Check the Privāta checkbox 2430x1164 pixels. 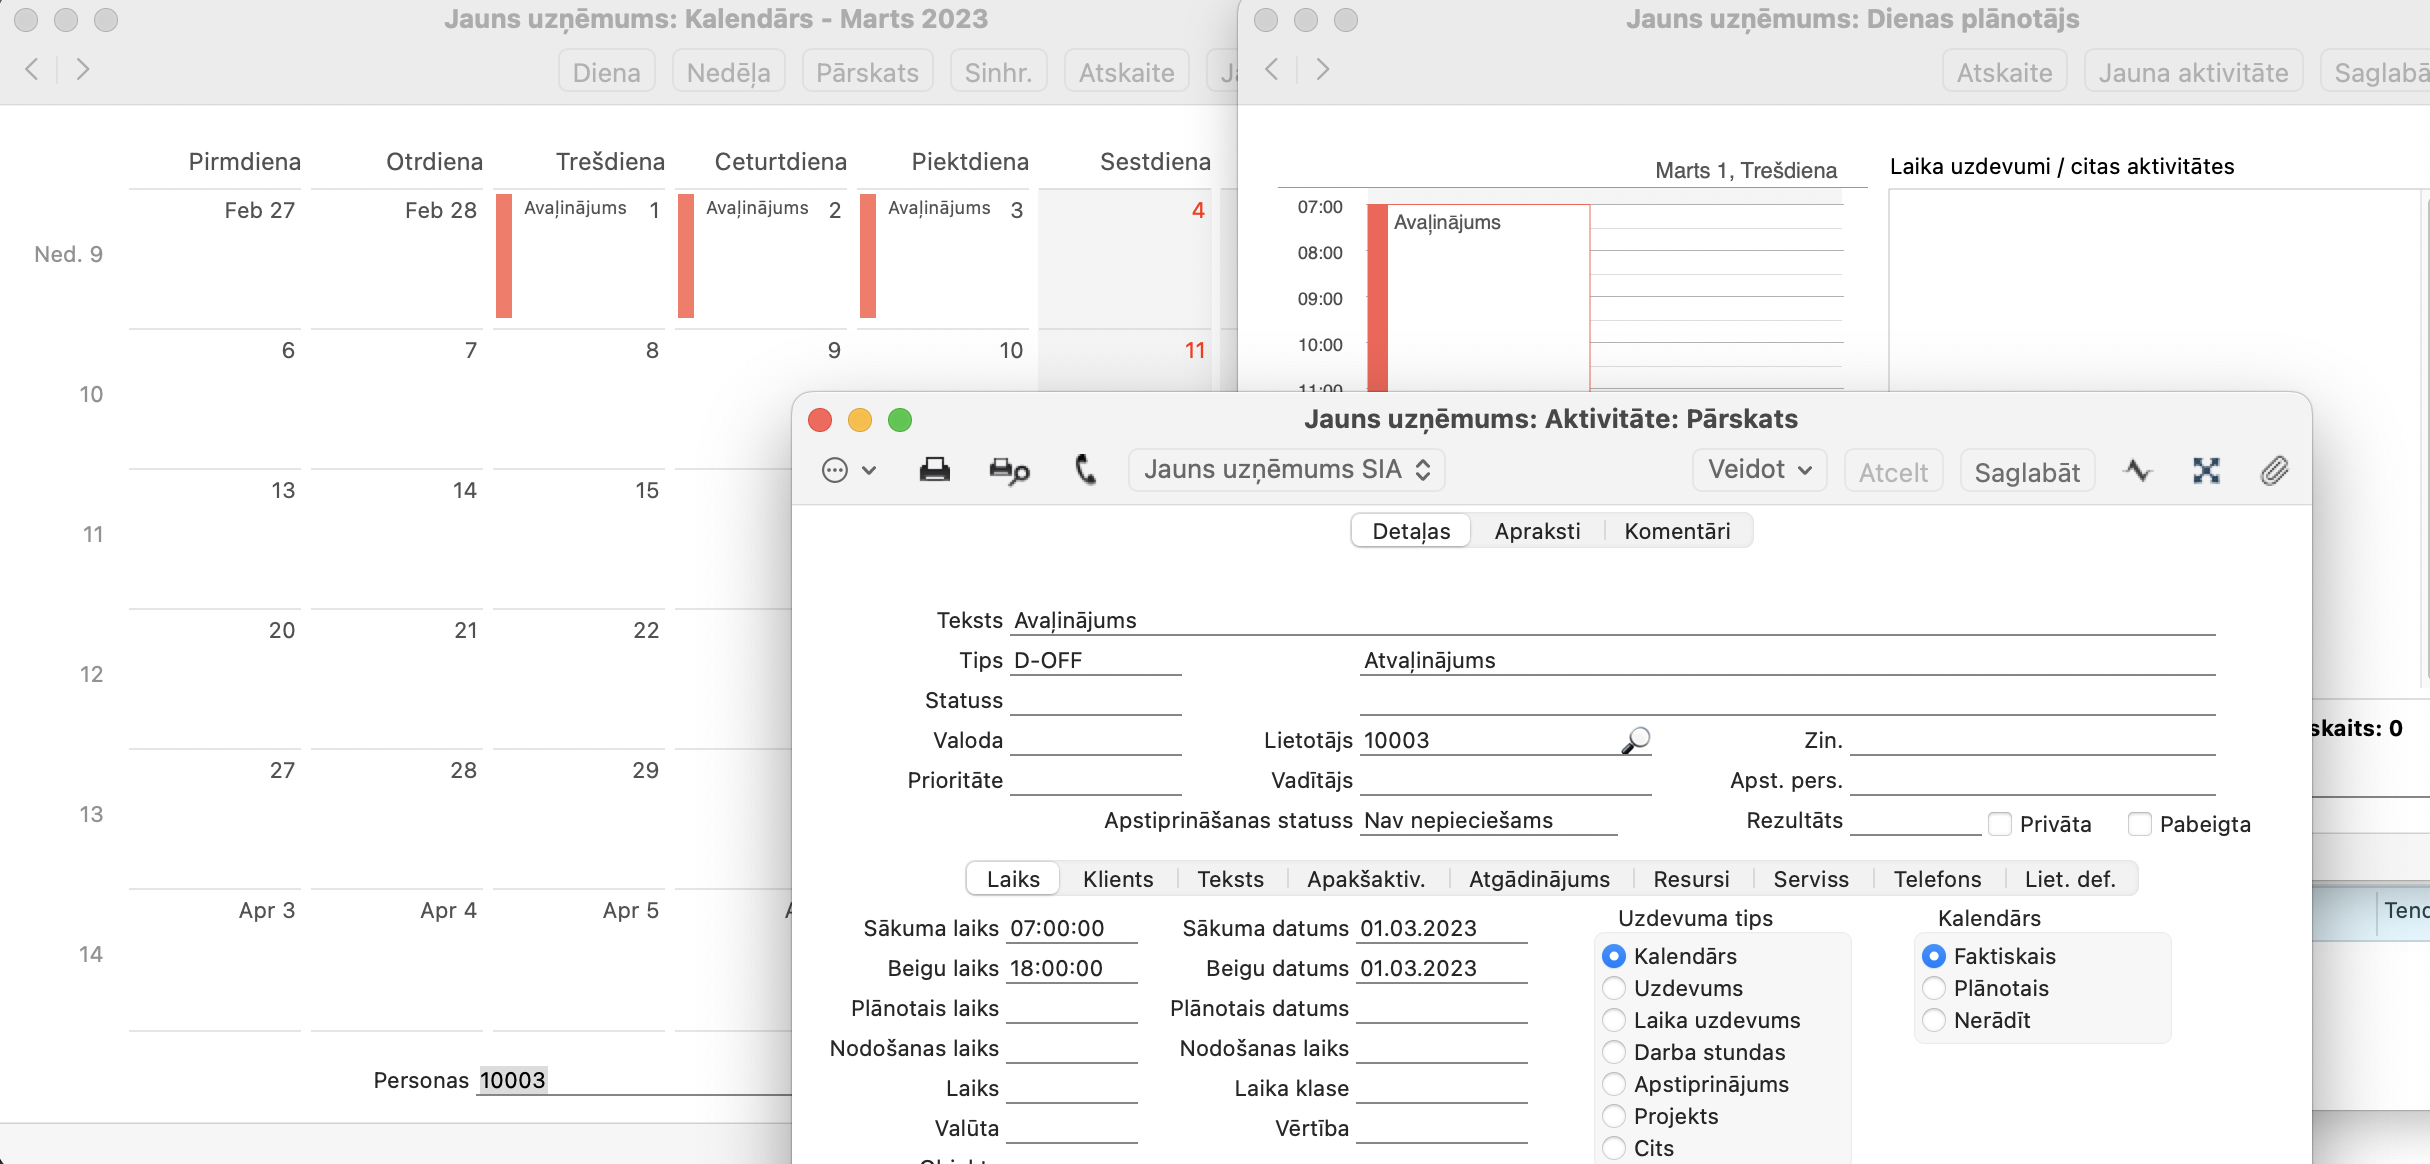pos(2000,824)
